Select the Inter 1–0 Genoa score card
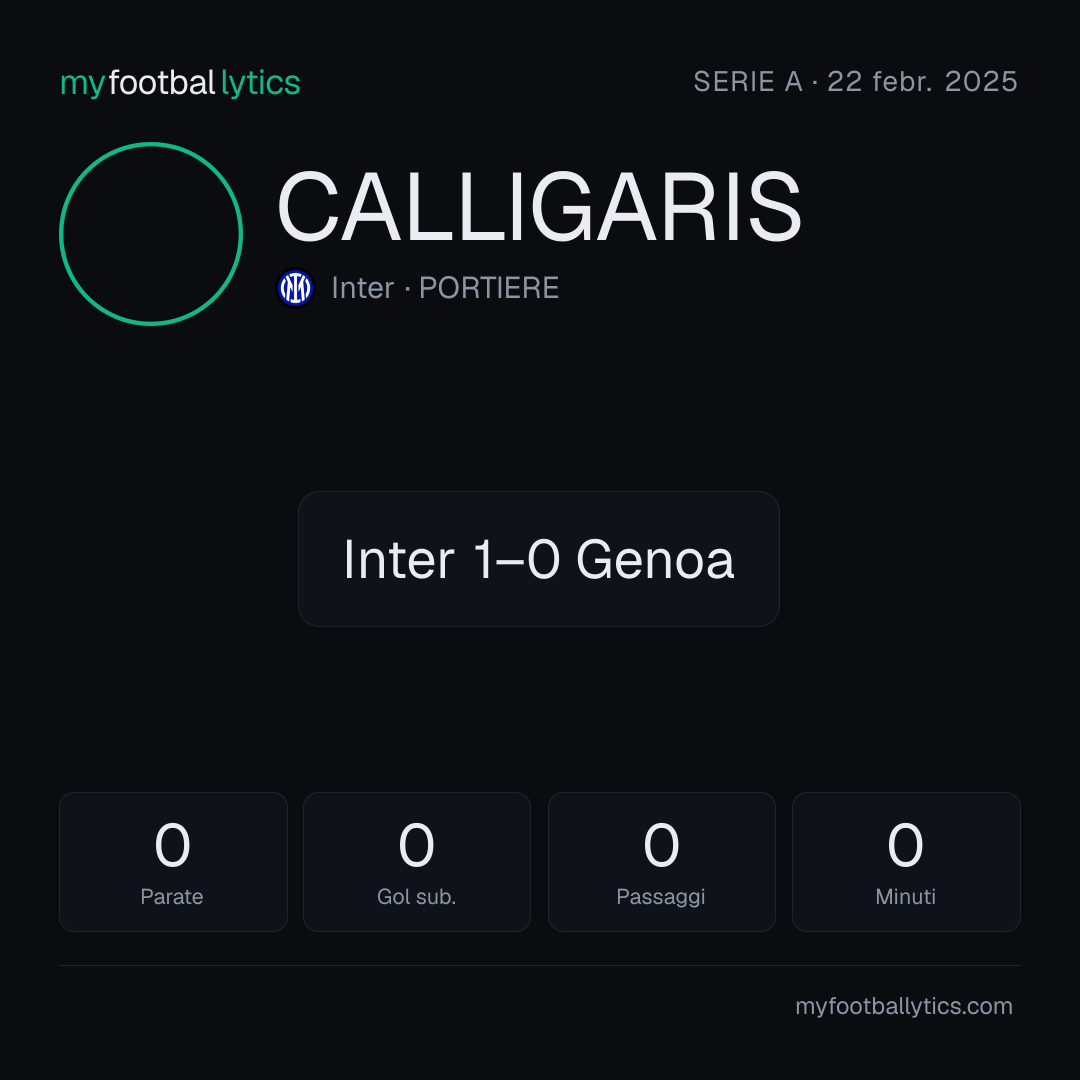Screen dimensions: 1080x1080 click(x=539, y=559)
